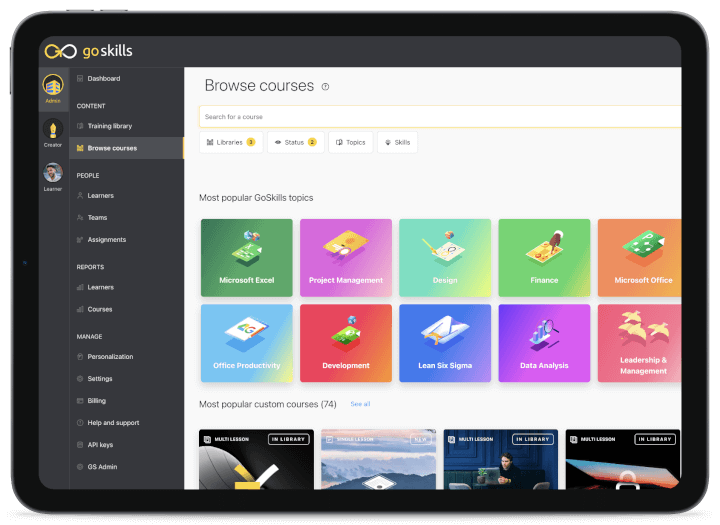This screenshot has height=525, width=720.
Task: Click the Billing card icon
Action: (80, 401)
